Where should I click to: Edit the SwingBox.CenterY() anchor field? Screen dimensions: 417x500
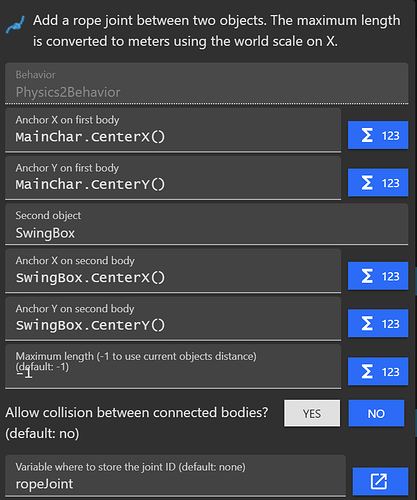pyautogui.click(x=173, y=319)
